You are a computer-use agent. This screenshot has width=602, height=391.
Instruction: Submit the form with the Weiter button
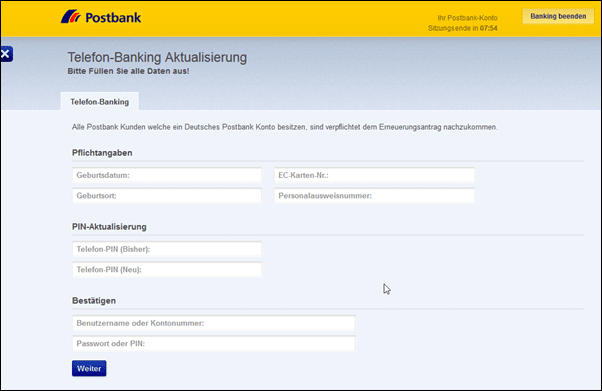89,368
